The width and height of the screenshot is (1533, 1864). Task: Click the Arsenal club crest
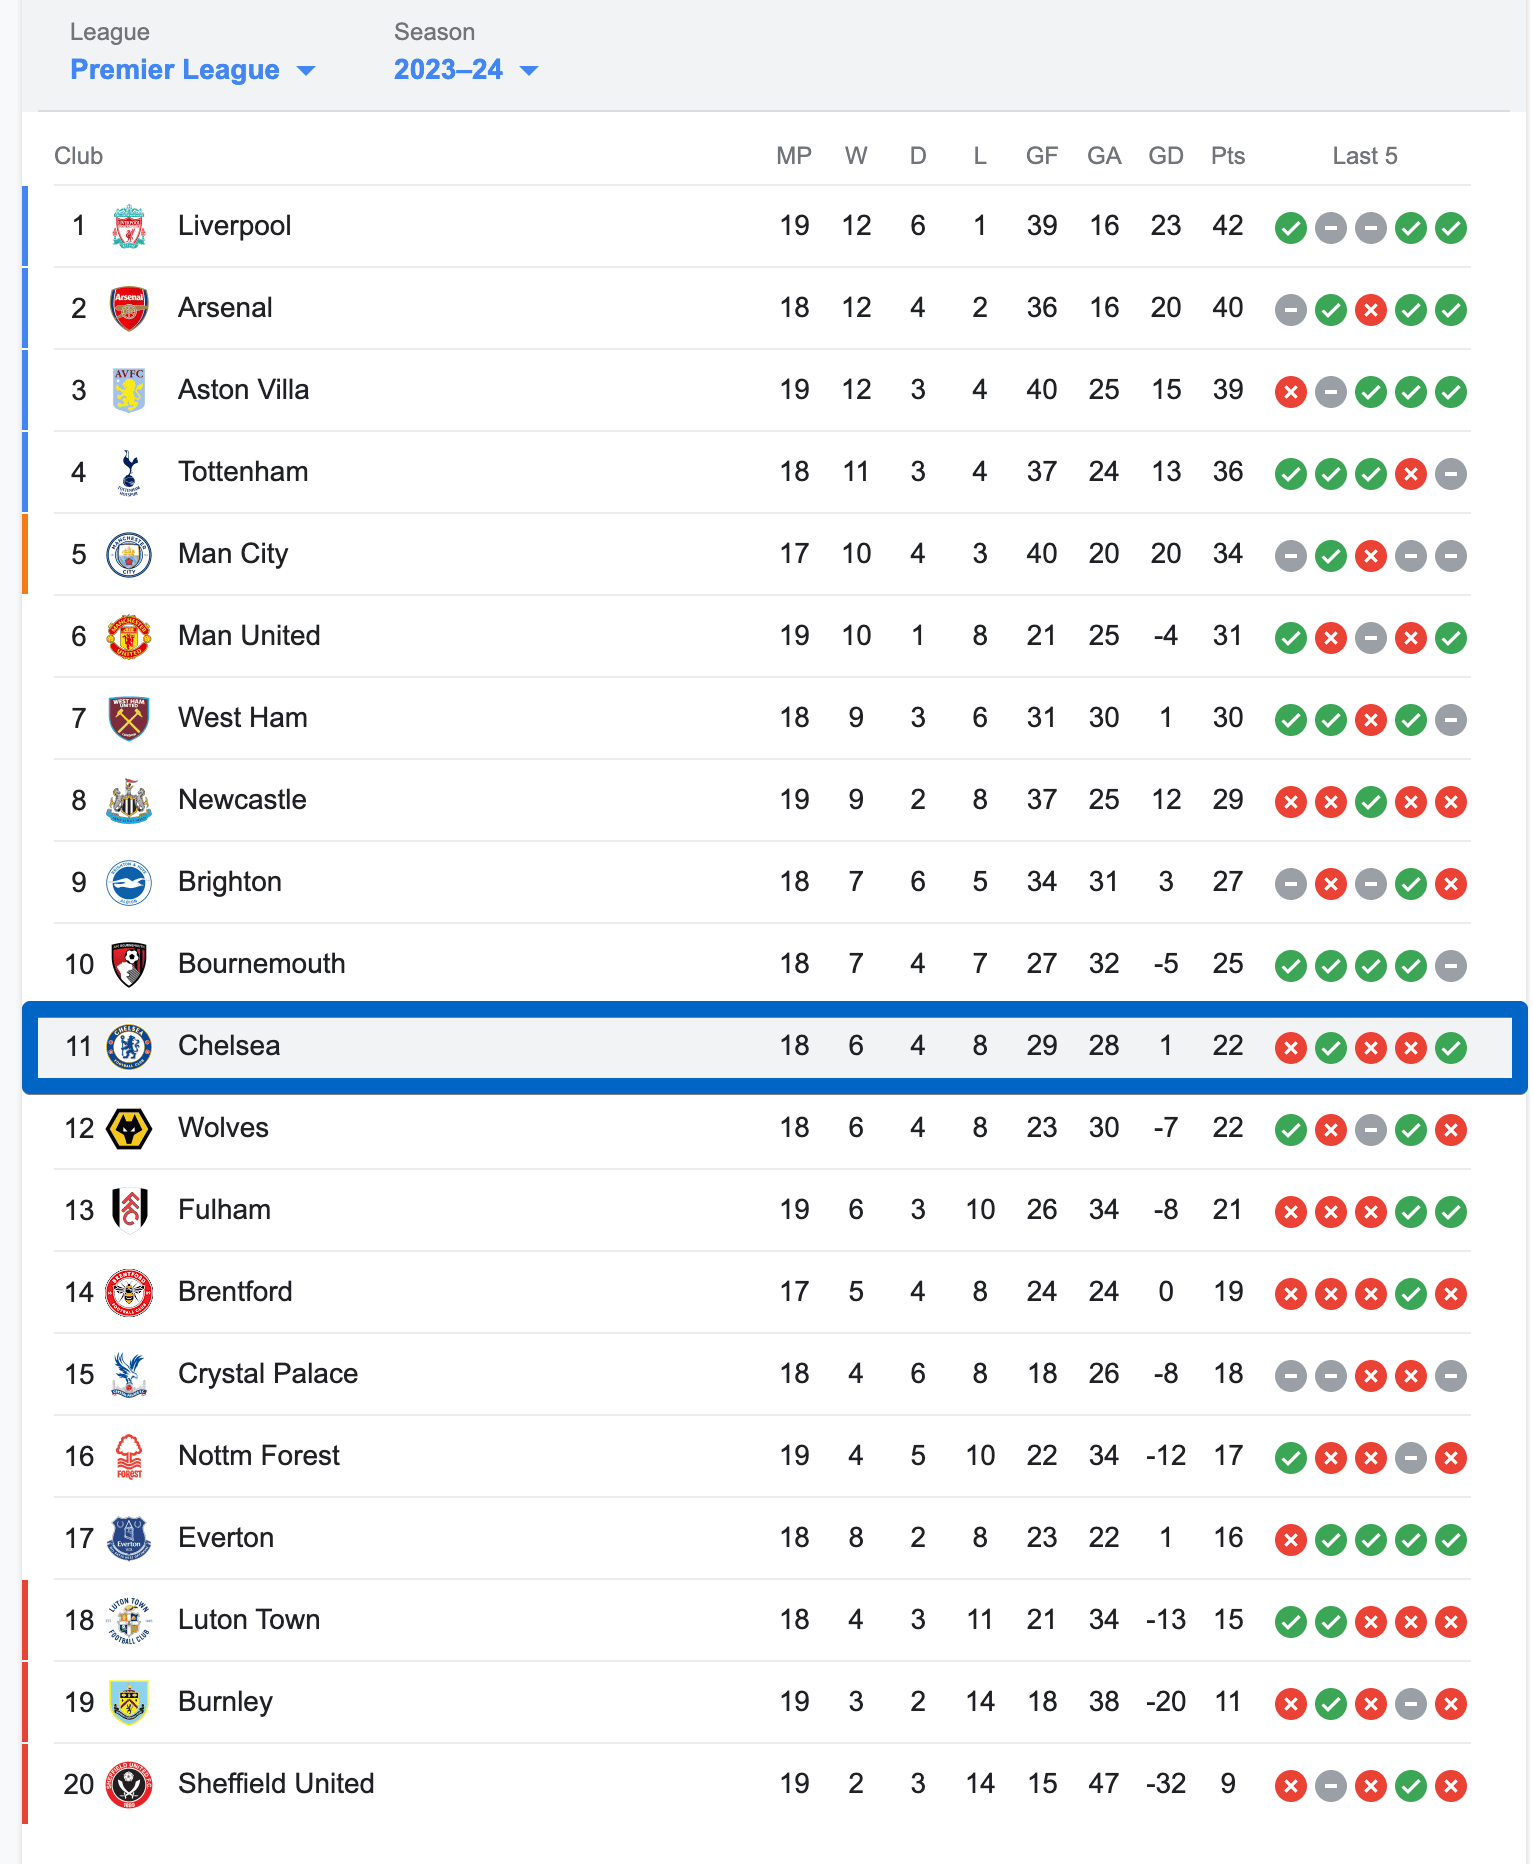pyautogui.click(x=129, y=308)
